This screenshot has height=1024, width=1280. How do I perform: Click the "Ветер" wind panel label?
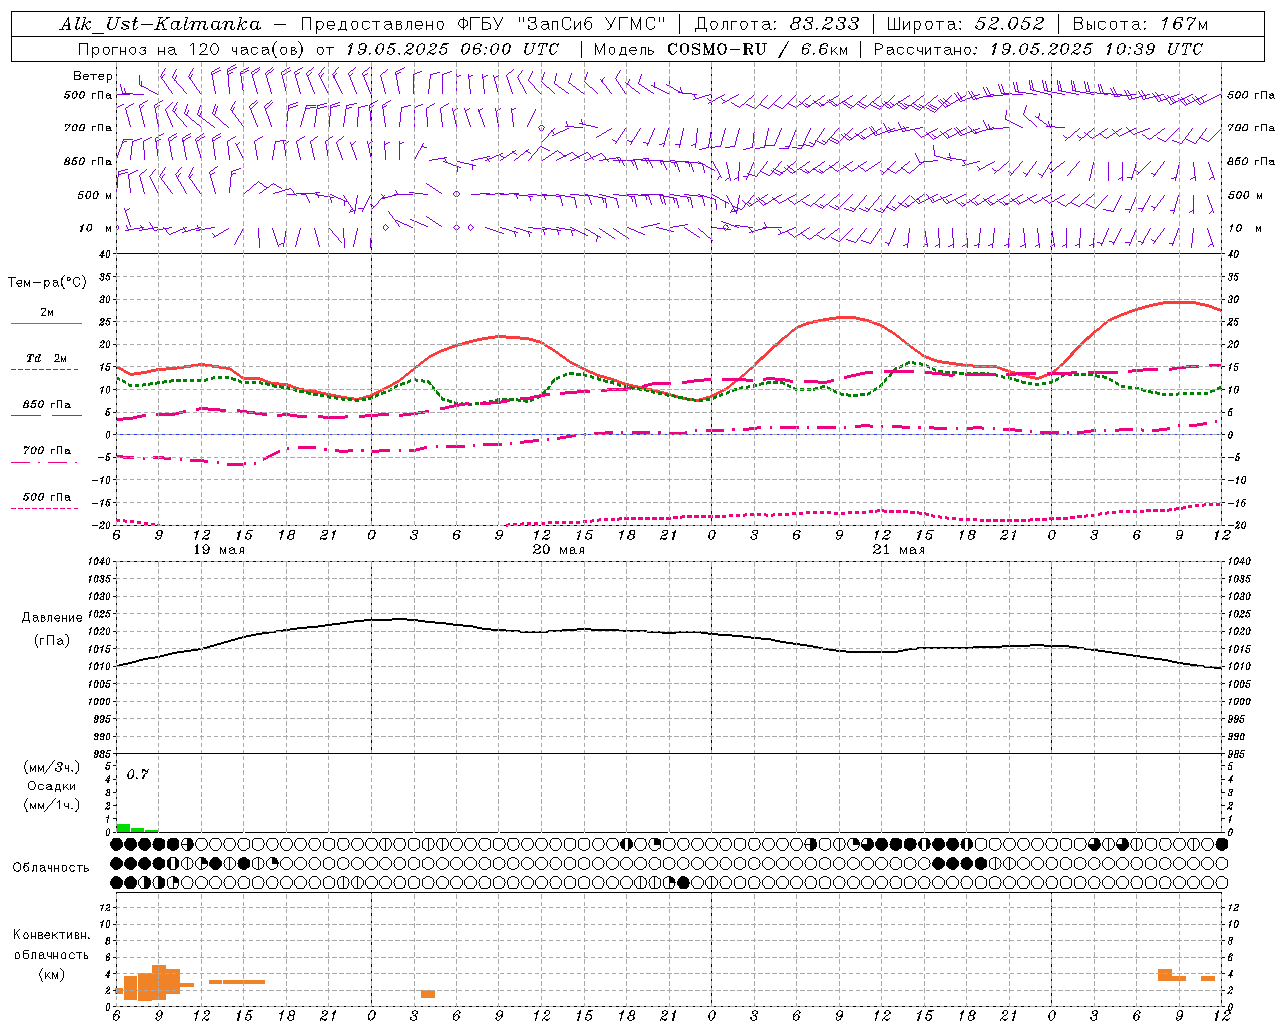[92, 76]
